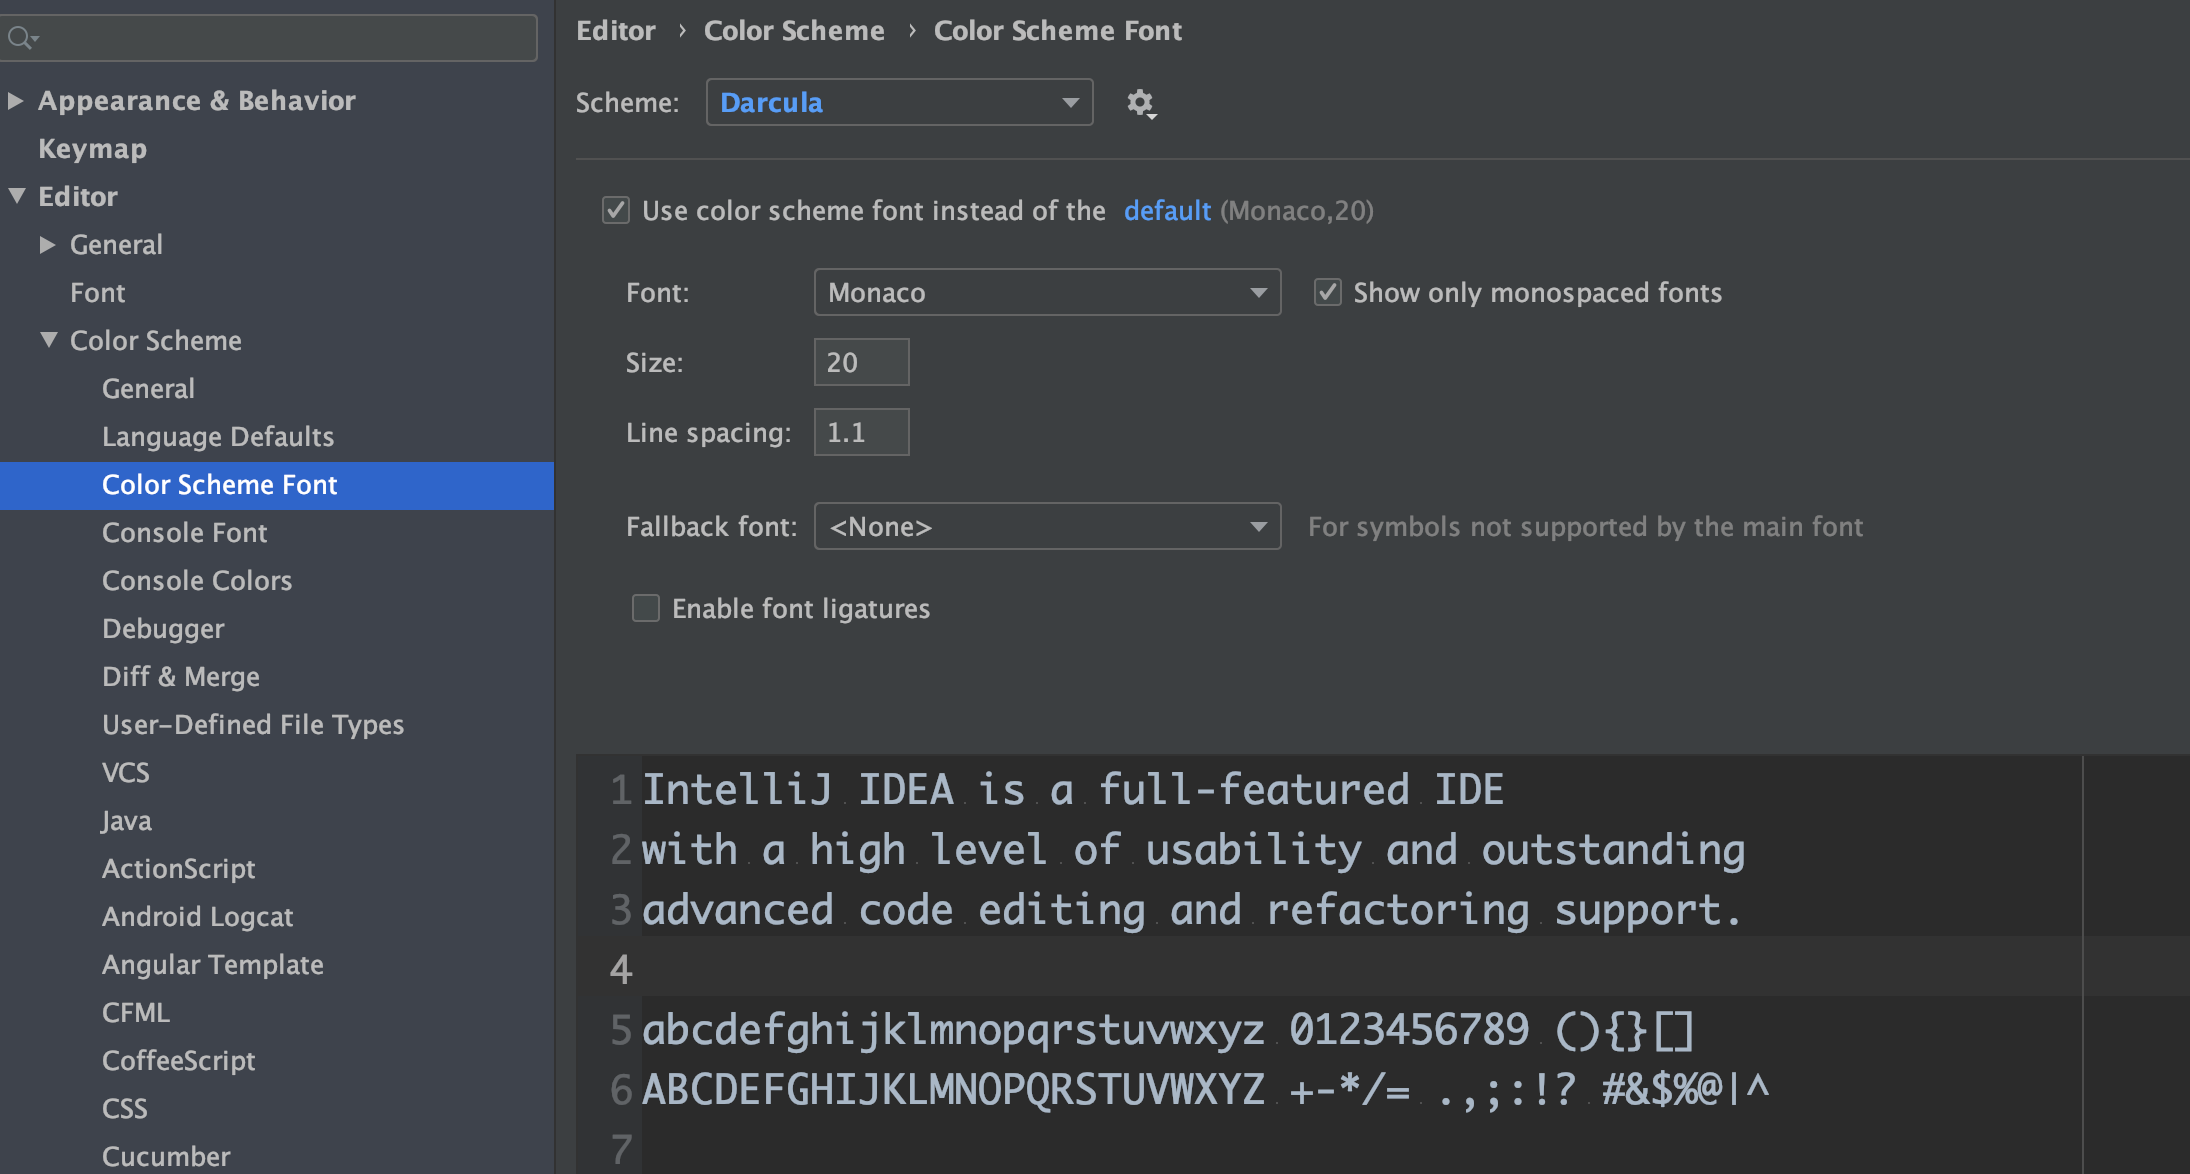
Task: Click the search magnifier icon
Action: tap(22, 37)
